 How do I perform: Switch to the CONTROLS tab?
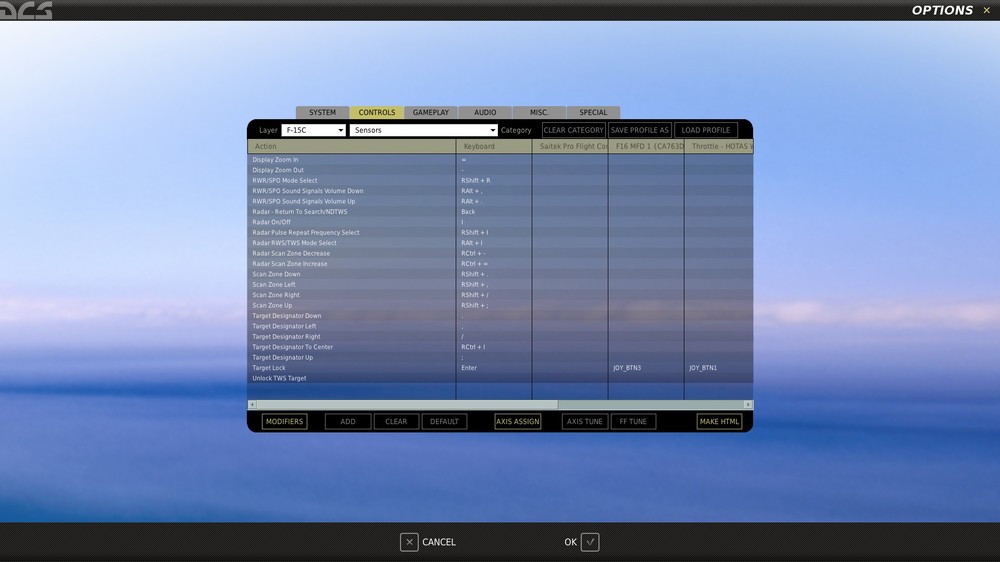(376, 112)
